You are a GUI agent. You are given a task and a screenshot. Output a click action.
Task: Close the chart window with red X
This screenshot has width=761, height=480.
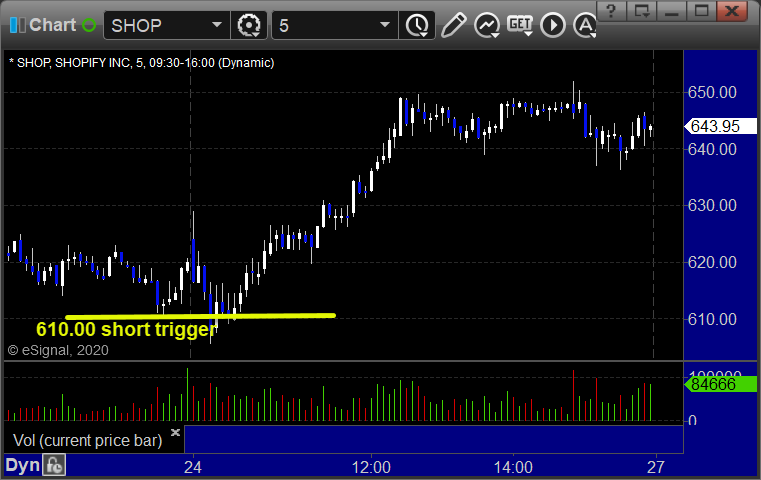point(732,11)
